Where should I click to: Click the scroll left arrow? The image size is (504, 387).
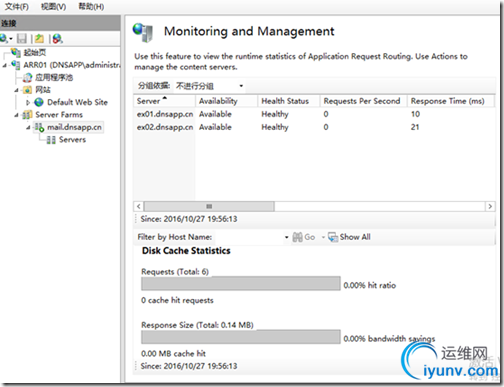tap(139, 206)
